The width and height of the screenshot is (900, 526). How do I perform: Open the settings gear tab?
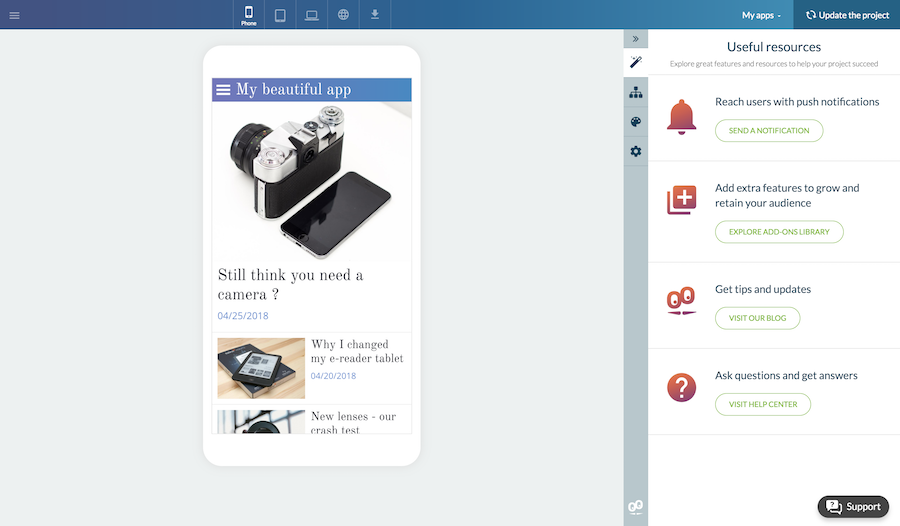636,152
